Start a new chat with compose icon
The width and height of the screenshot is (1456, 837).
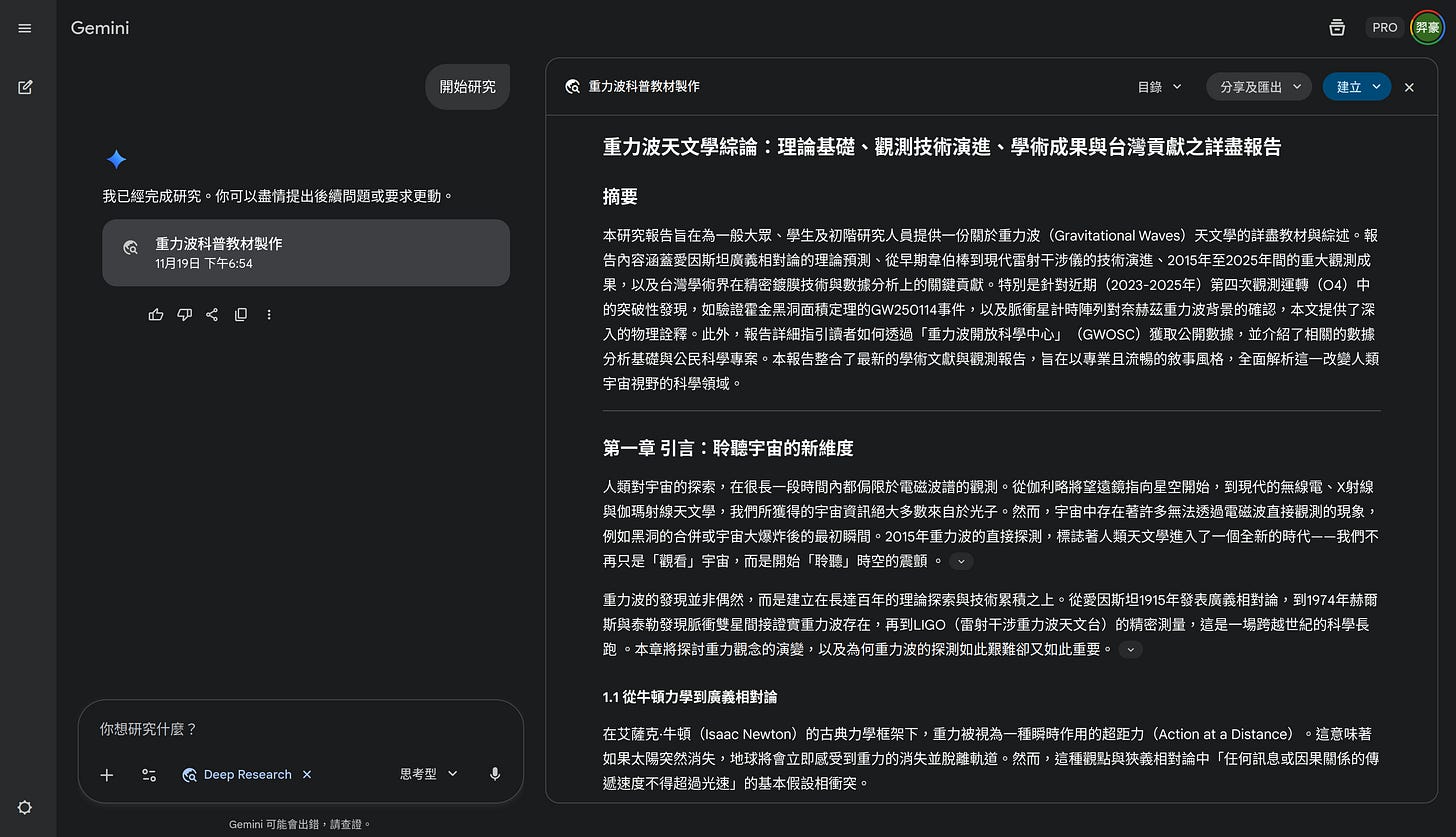tap(25, 87)
